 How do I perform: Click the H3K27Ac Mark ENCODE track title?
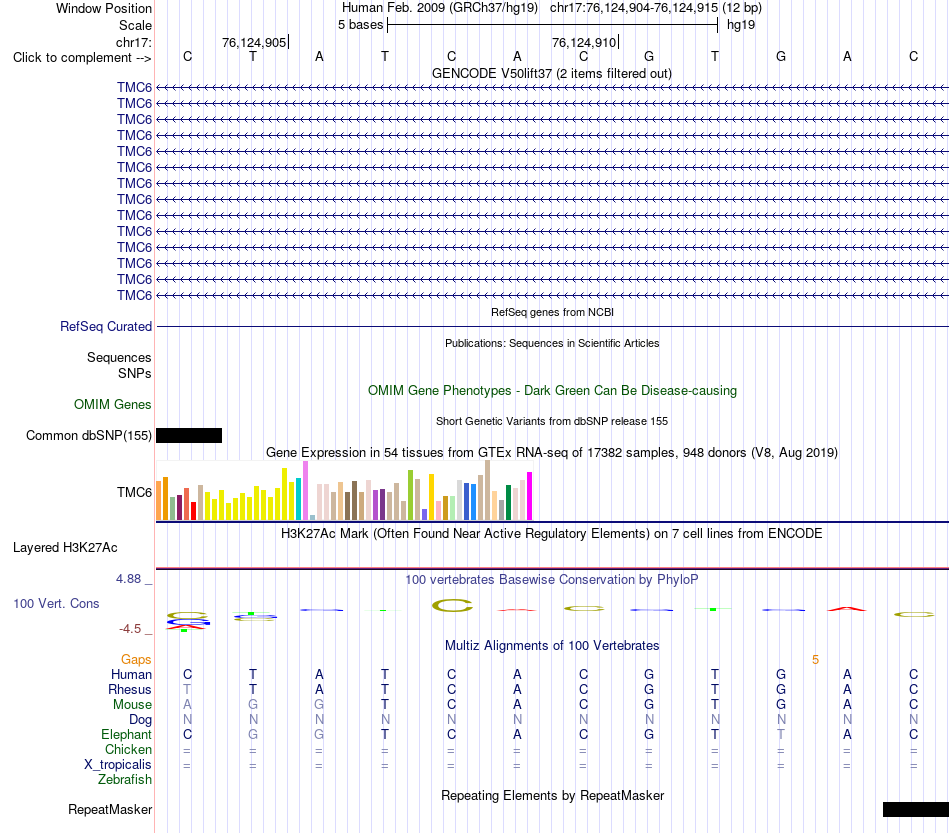pyautogui.click(x=552, y=534)
